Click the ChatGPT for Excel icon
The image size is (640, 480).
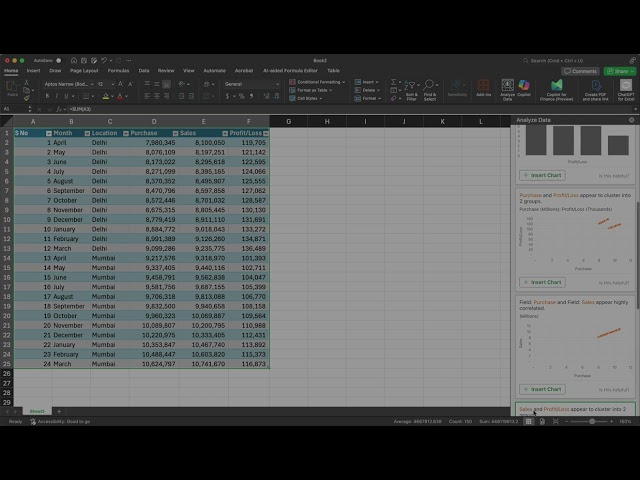tap(626, 90)
